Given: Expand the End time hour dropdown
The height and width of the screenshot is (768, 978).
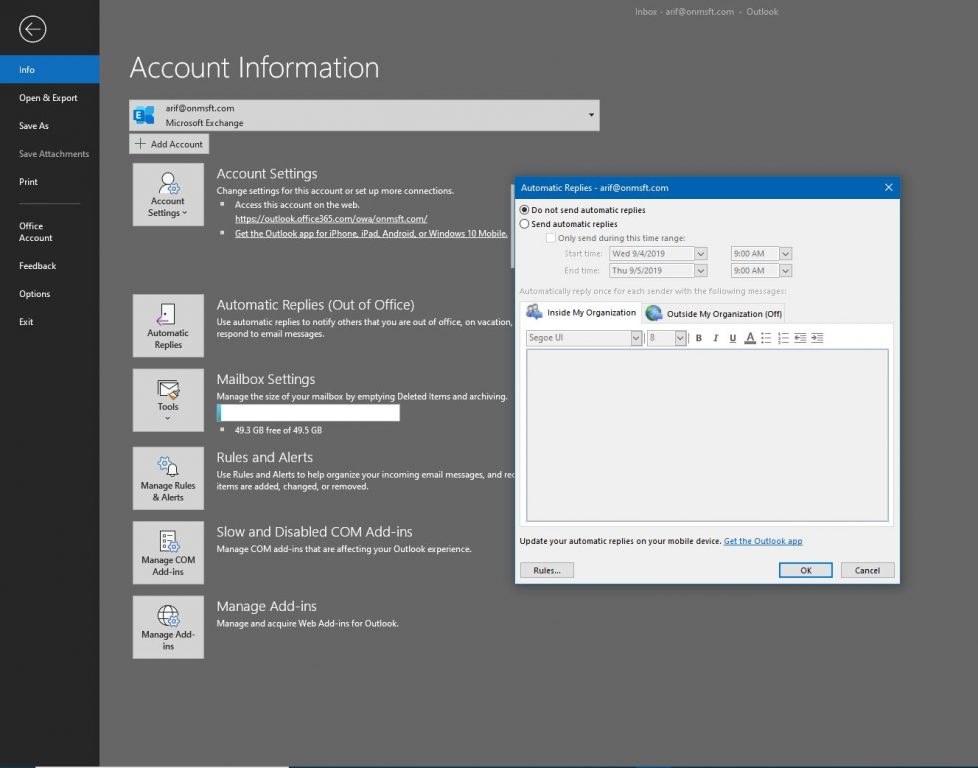Looking at the screenshot, I should [x=787, y=270].
